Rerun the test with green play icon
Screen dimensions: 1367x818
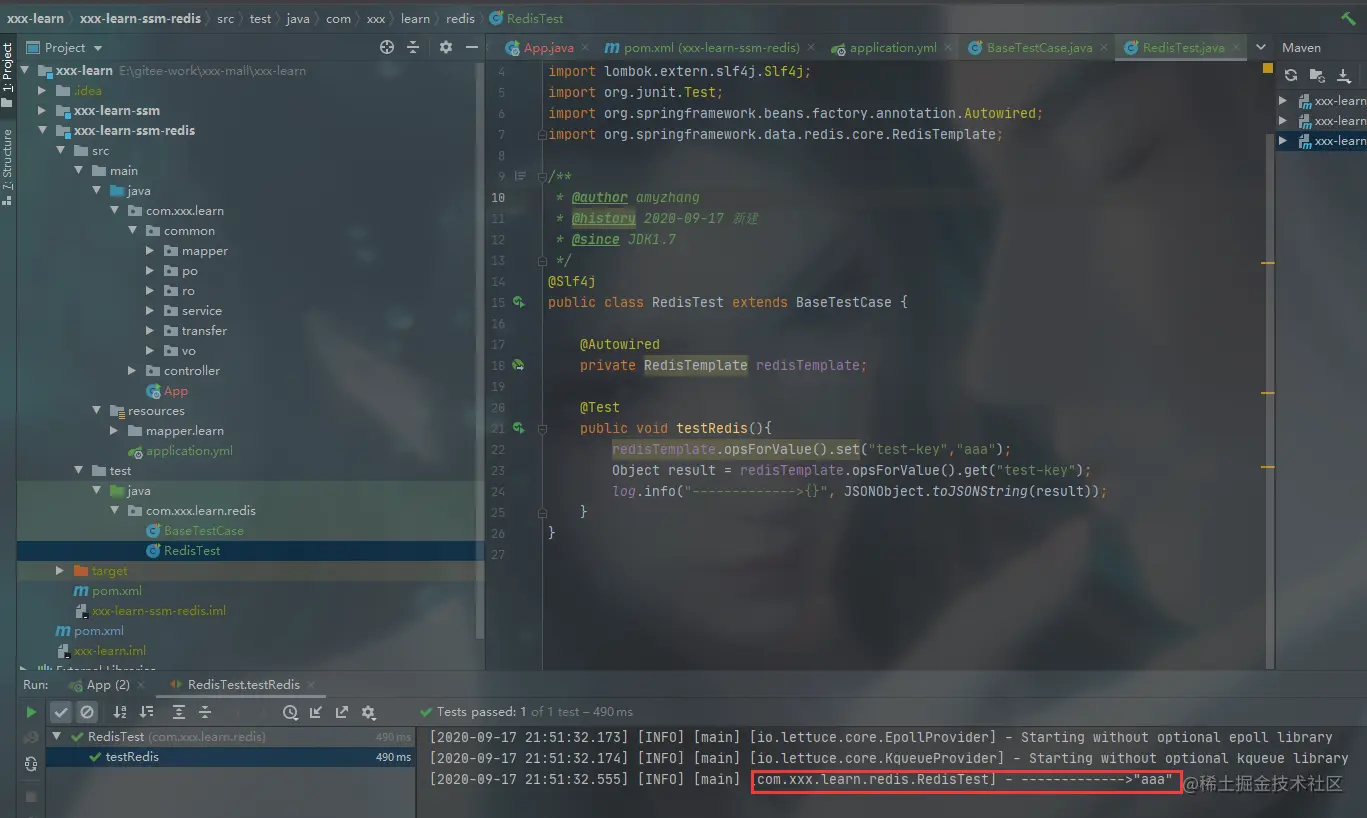31,712
